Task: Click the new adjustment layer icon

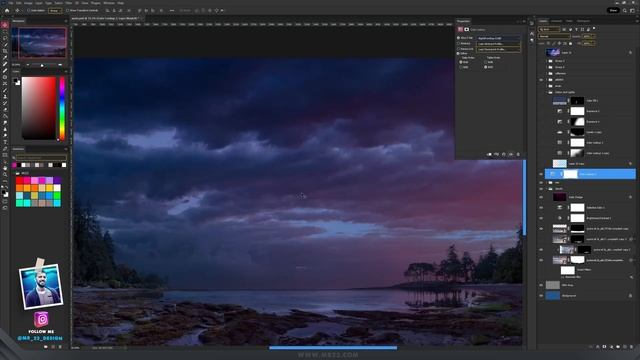Action: (611, 347)
